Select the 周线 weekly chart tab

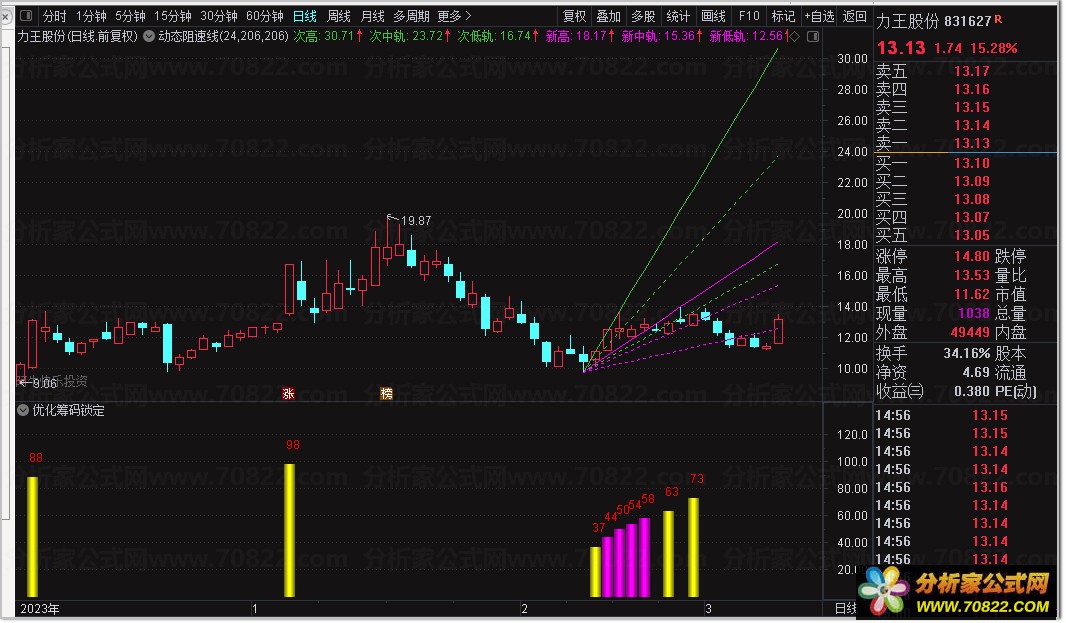(339, 16)
